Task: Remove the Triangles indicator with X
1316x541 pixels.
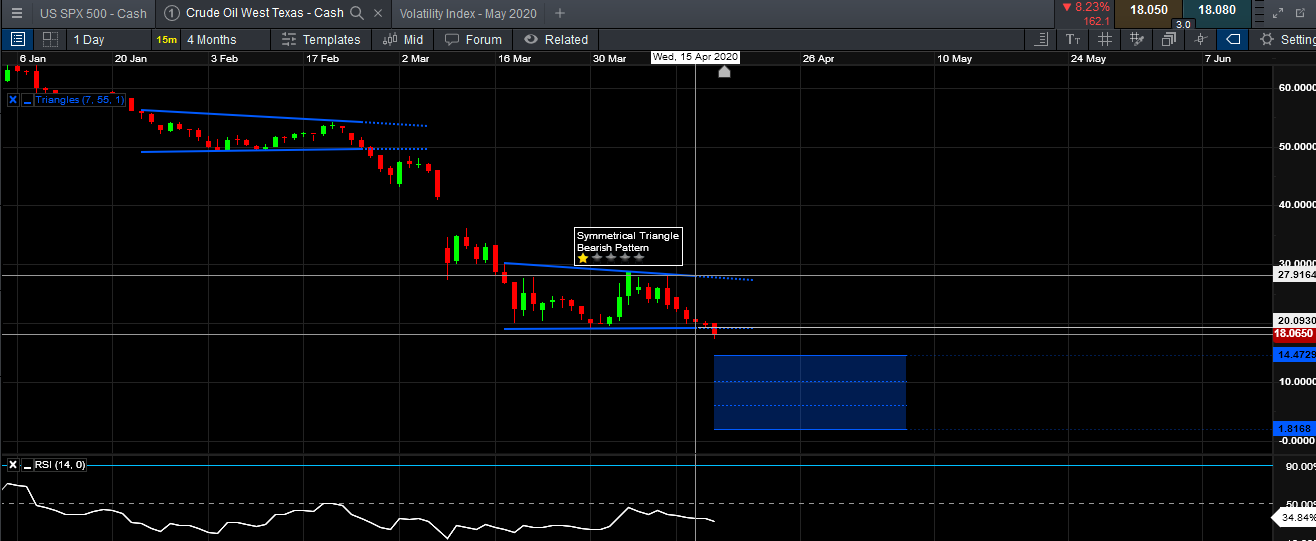Action: click(13, 100)
